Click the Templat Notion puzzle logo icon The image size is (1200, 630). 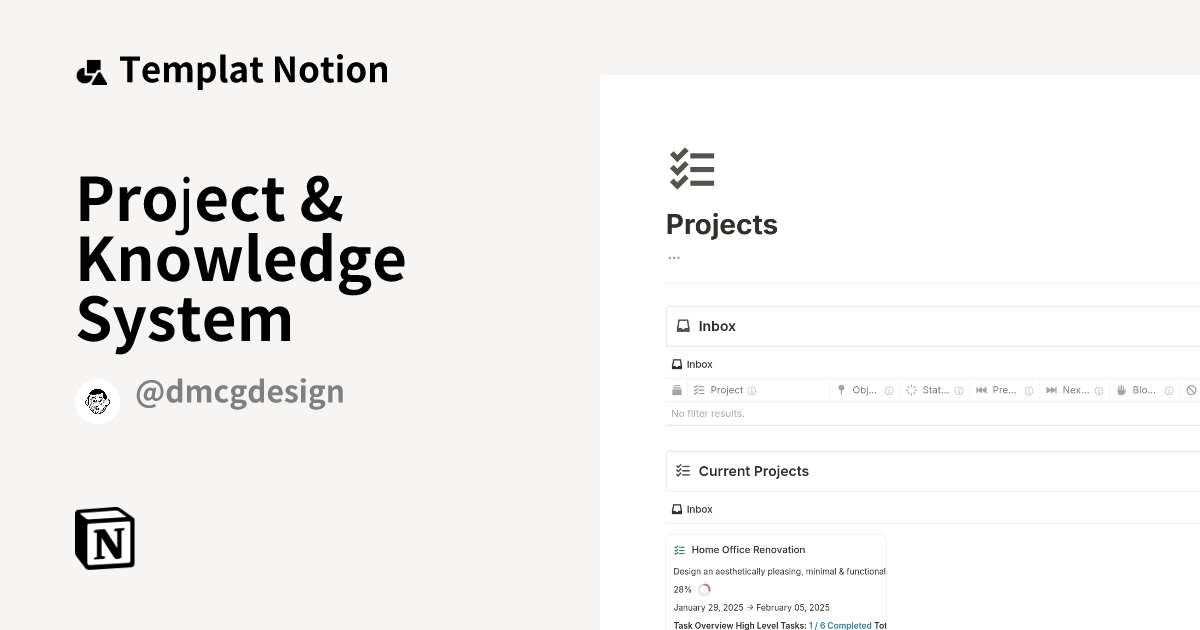(x=92, y=69)
